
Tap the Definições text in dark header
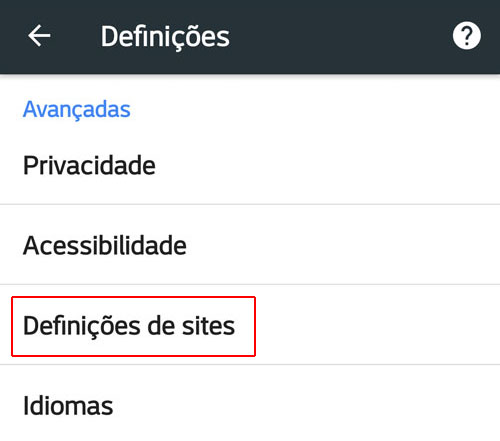[165, 36]
